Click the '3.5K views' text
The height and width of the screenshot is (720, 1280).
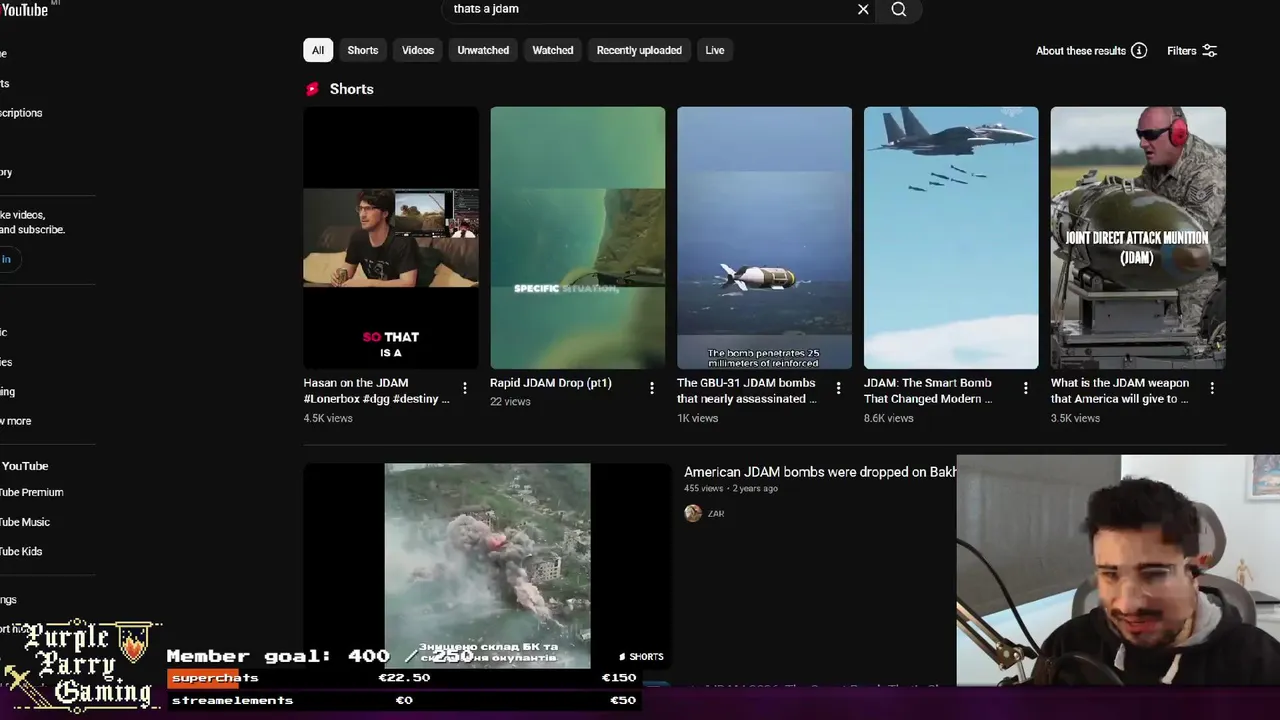pyautogui.click(x=1075, y=418)
